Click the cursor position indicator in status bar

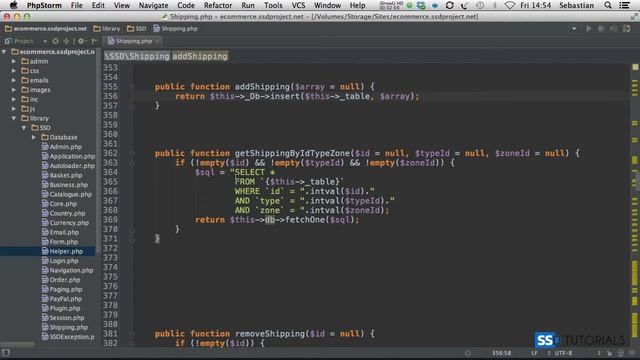tap(501, 353)
